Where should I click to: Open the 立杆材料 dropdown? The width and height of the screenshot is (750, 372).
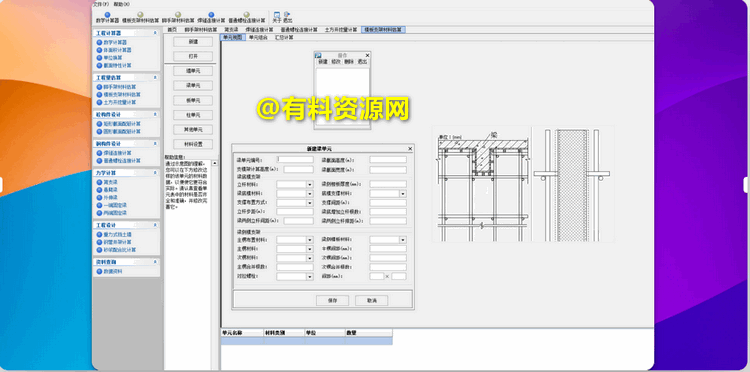(310, 185)
